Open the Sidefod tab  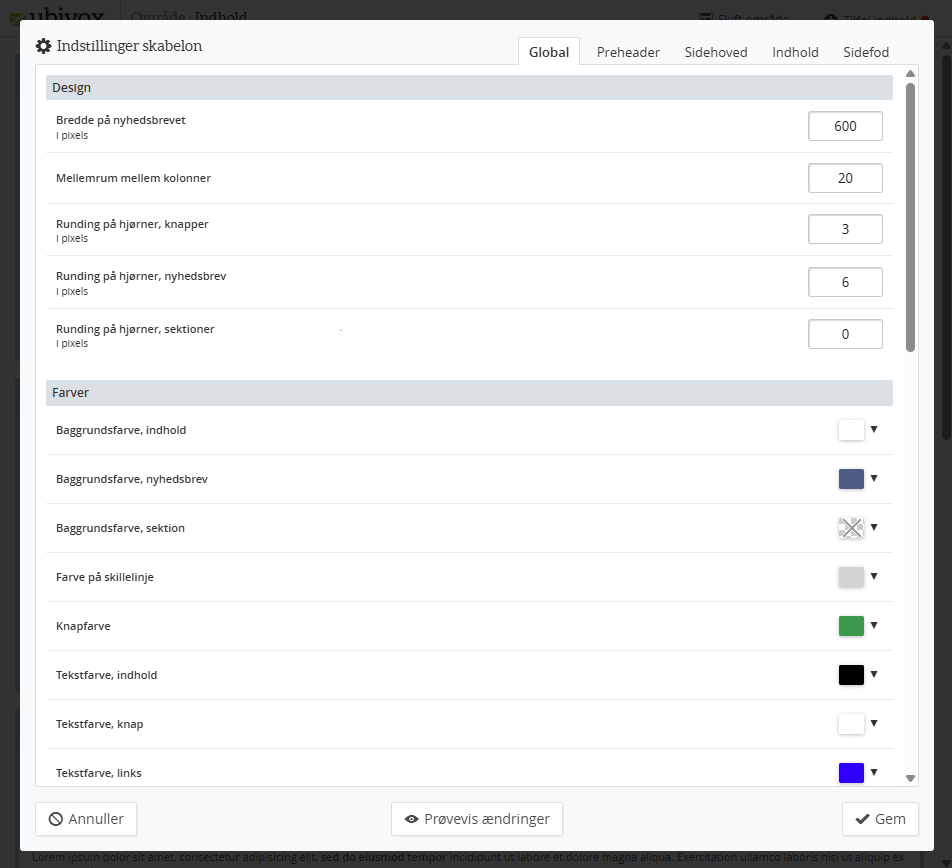[866, 52]
